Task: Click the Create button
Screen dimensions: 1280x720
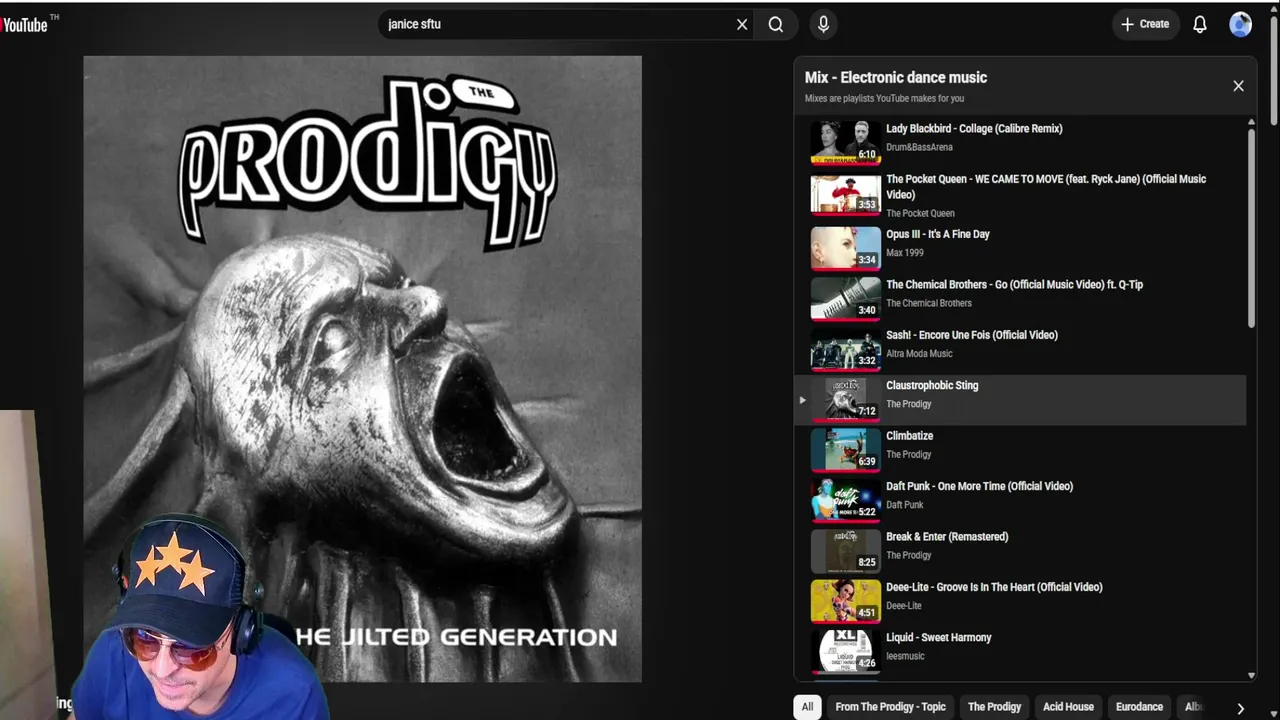Action: point(1145,24)
